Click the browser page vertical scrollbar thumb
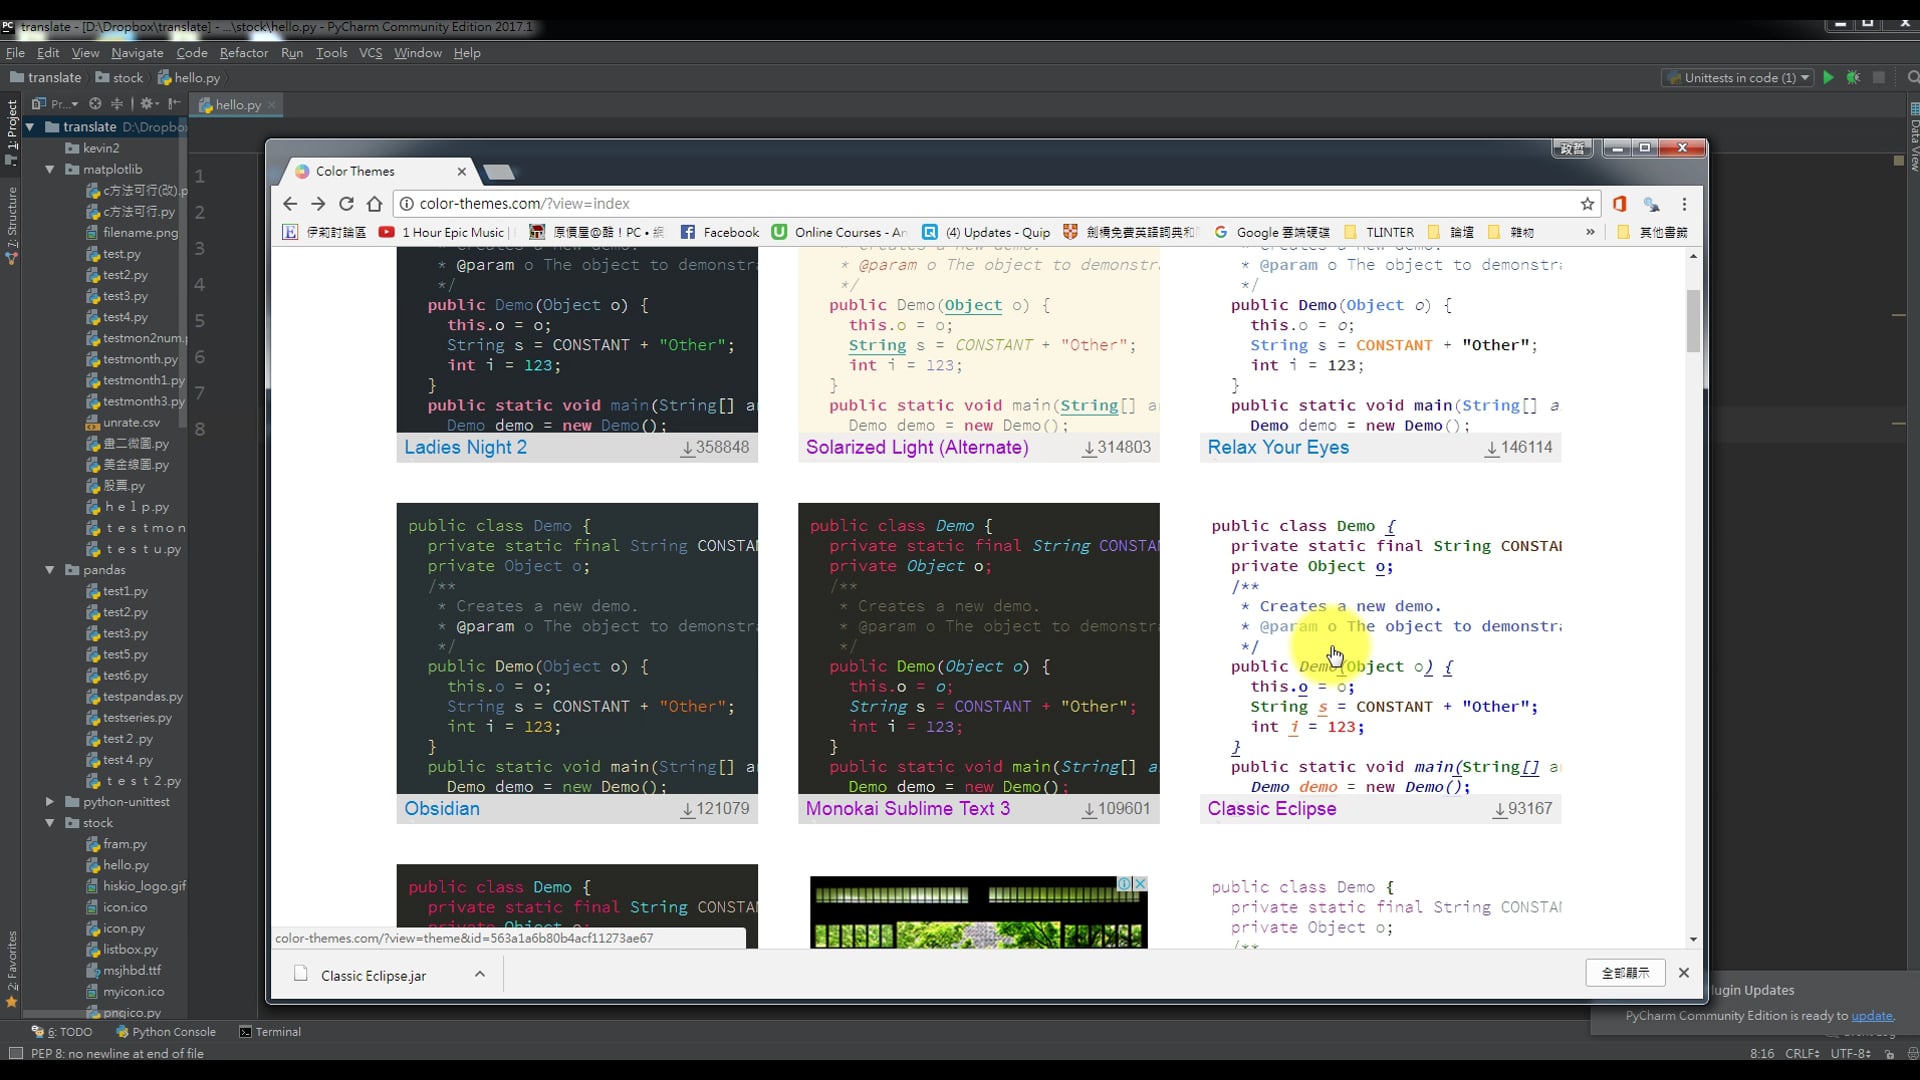This screenshot has height=1080, width=1920. tap(1693, 320)
